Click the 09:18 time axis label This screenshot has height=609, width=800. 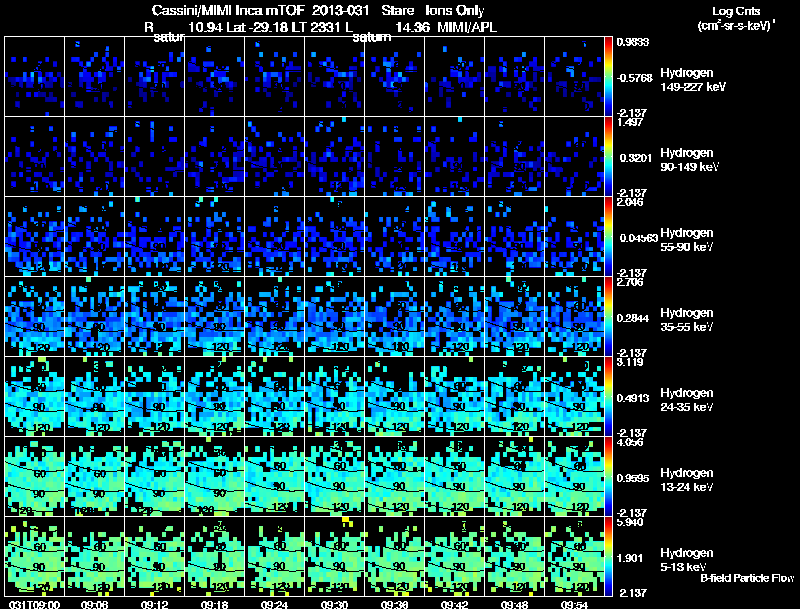[214, 605]
